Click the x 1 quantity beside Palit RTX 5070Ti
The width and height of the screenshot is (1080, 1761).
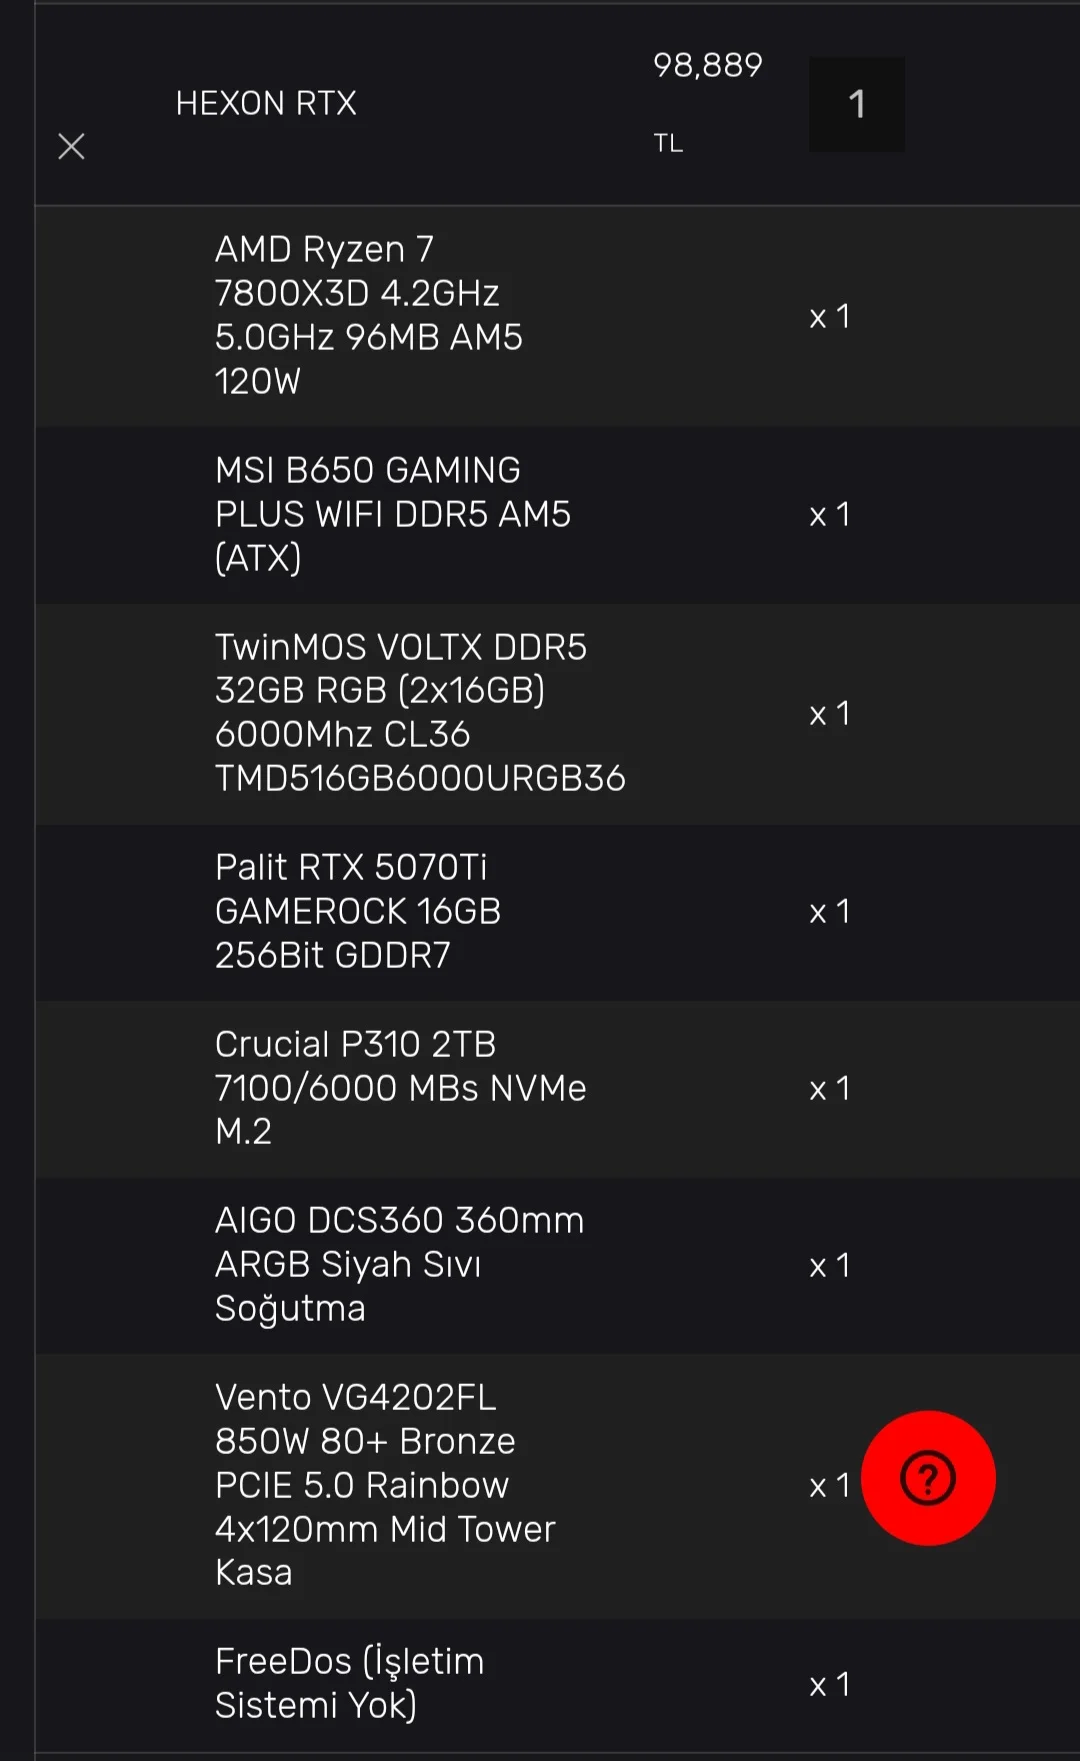[x=829, y=912]
